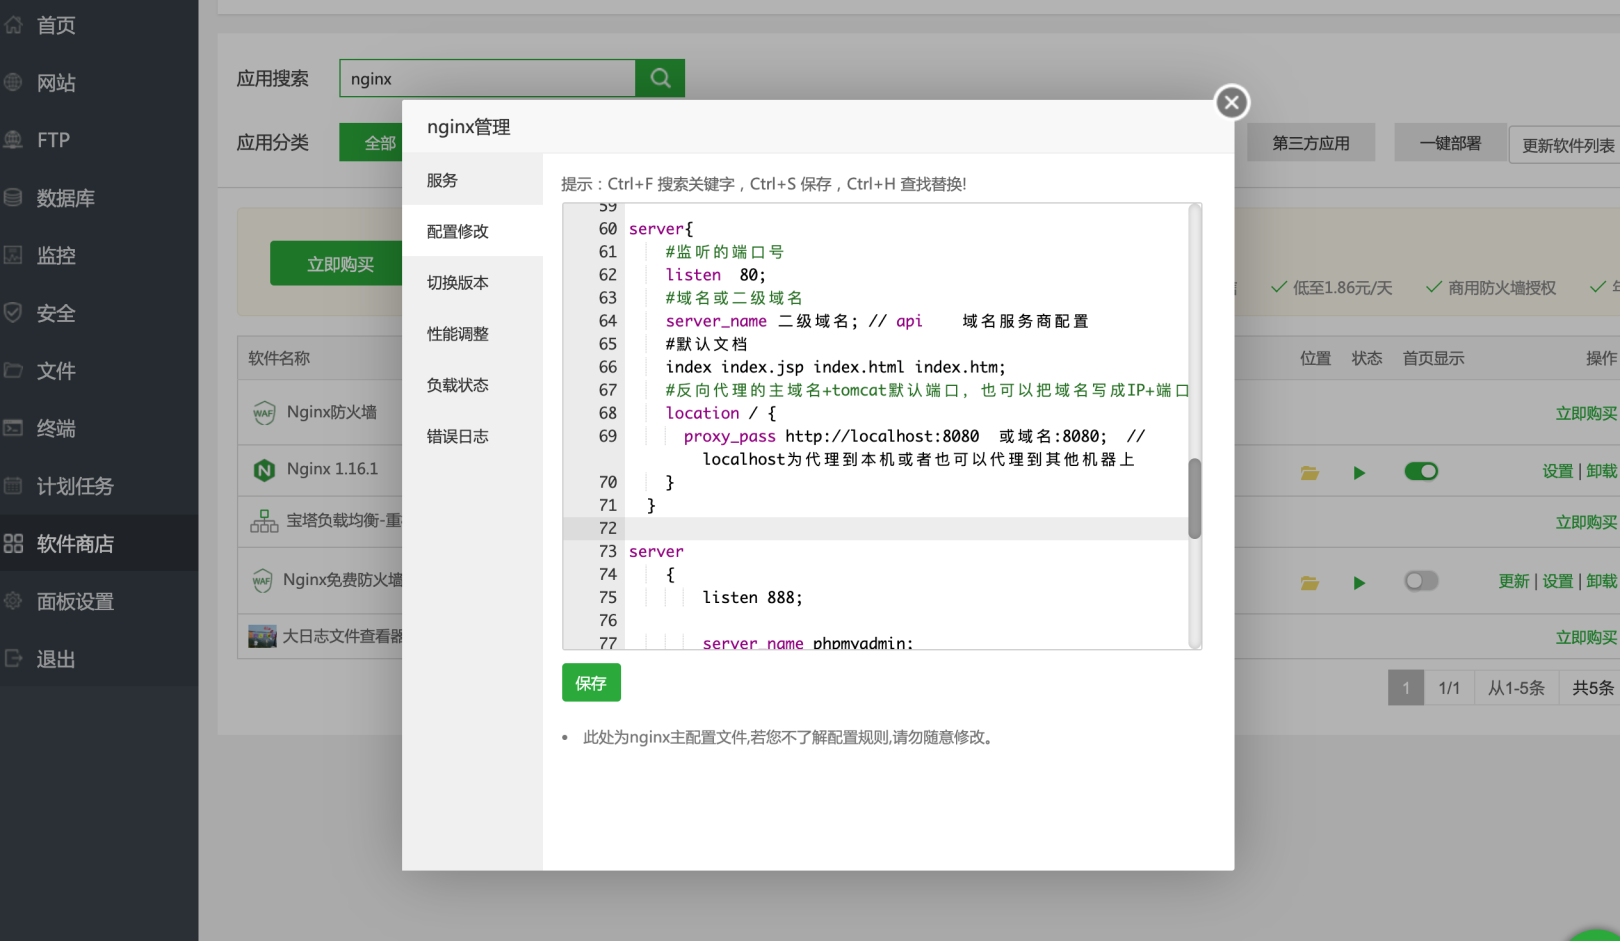1620x941 pixels.
Task: Click the play status icon in Nginx免费防火墙 row
Action: tap(1359, 582)
